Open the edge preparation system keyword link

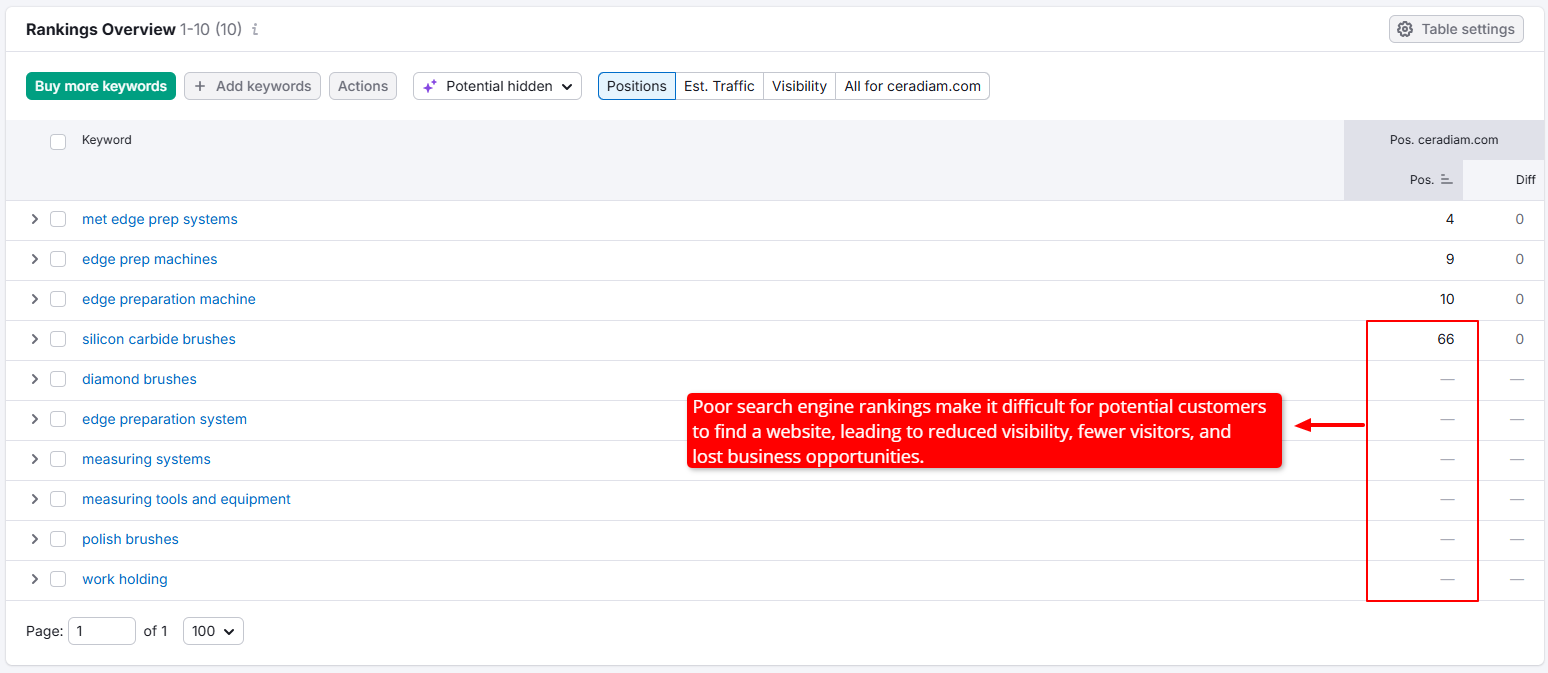click(164, 419)
